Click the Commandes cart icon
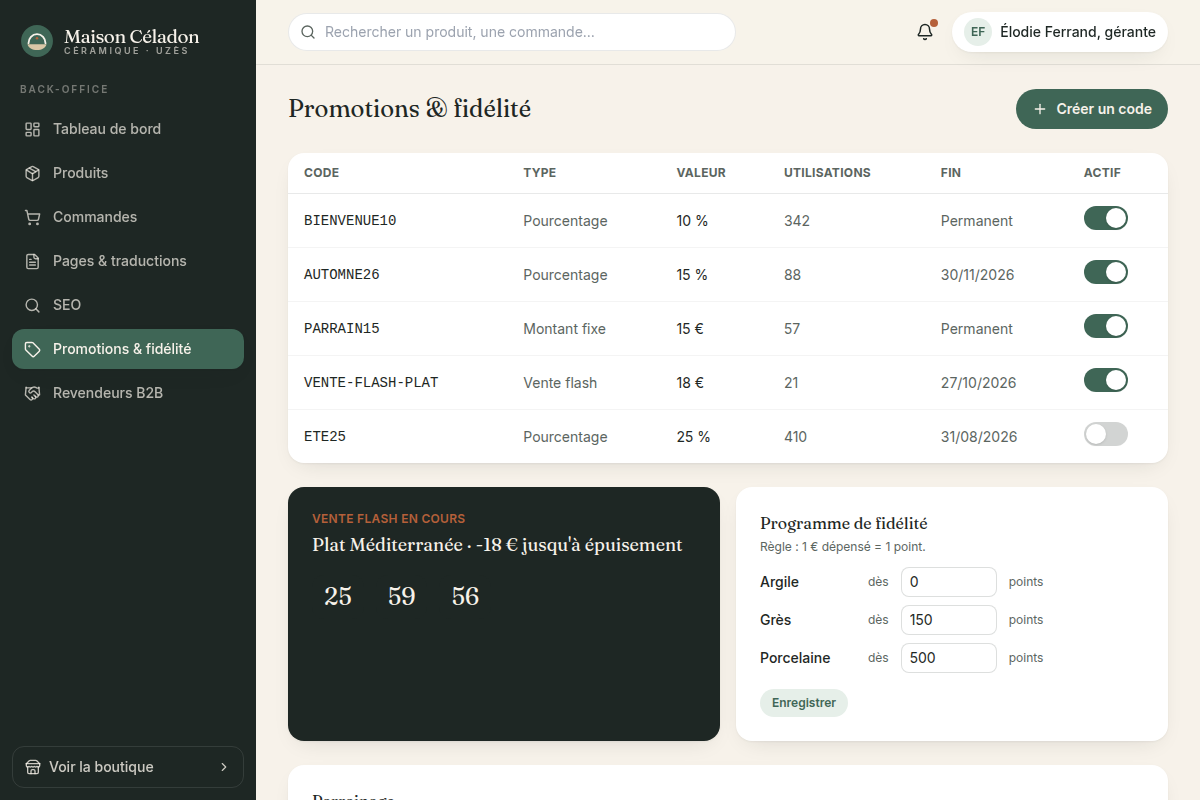 pos(33,217)
